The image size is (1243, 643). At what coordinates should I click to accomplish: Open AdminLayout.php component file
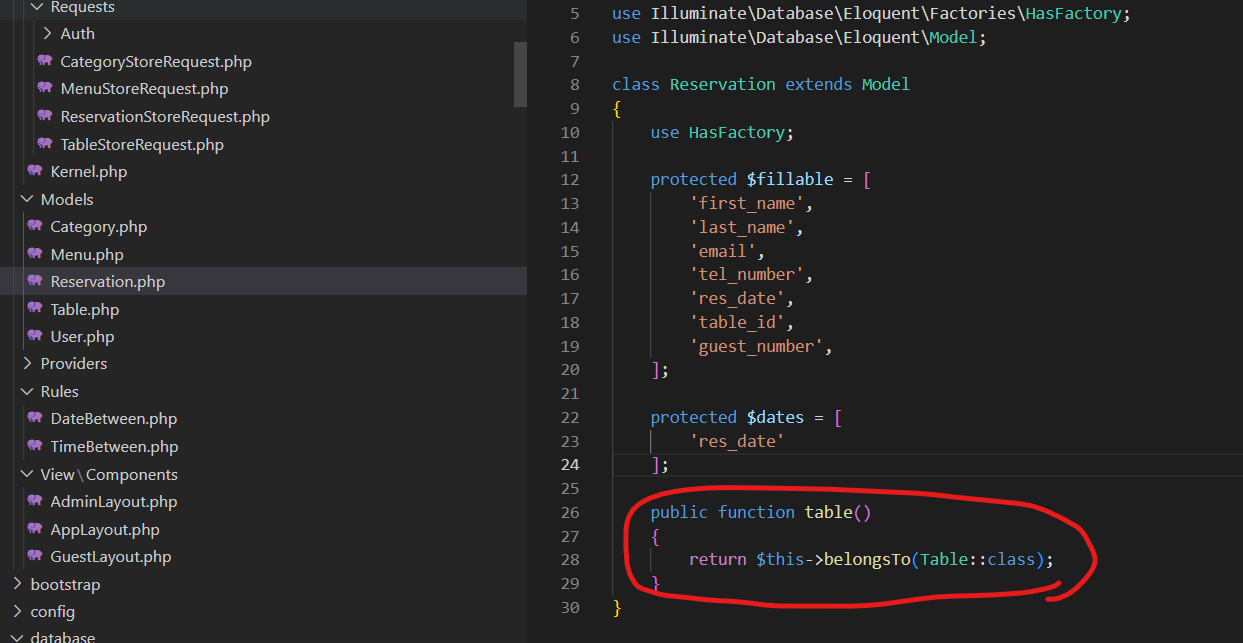coord(113,502)
